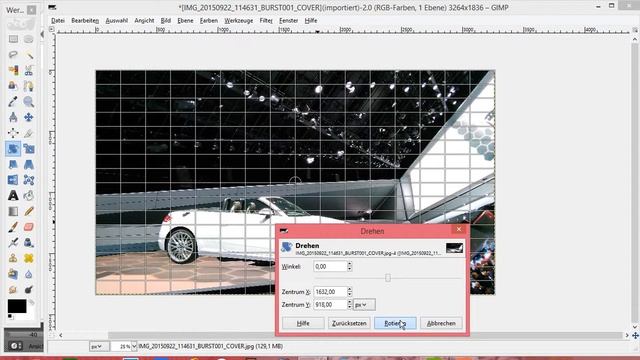Open the Auswahl menu
Screen dimensions: 640x360
[x=117, y=20]
